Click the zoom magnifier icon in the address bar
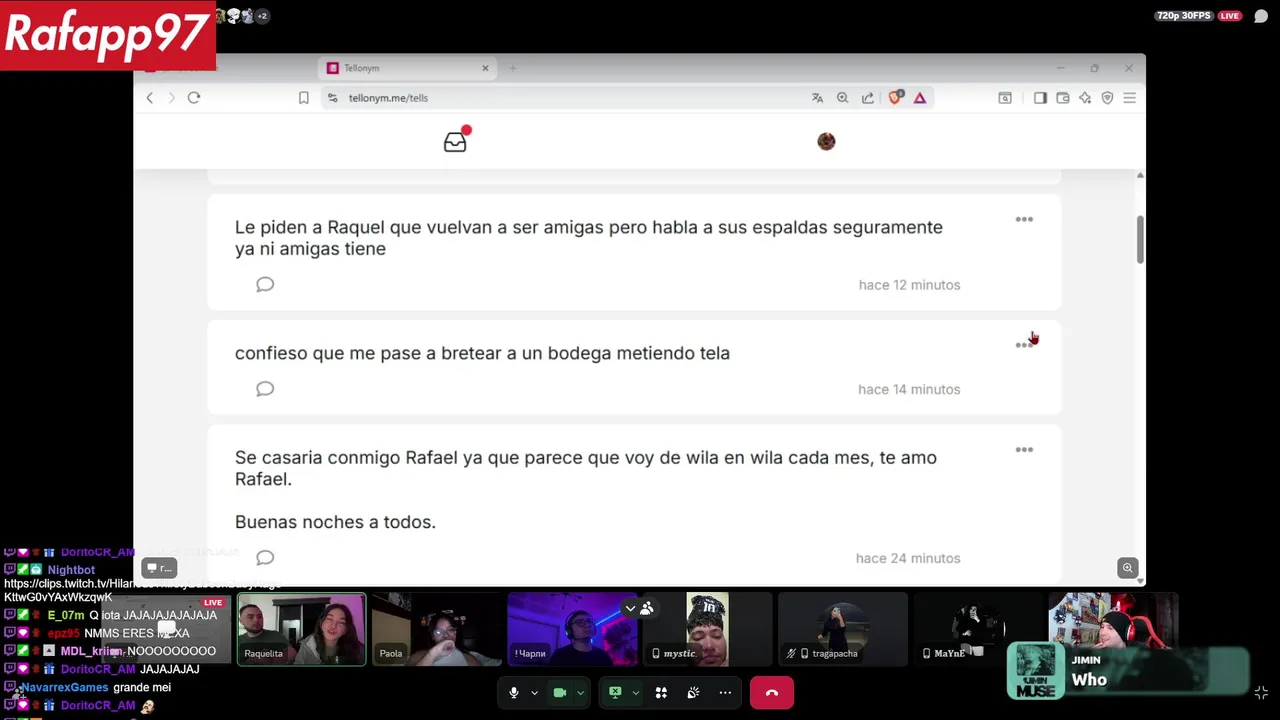The height and width of the screenshot is (720, 1280). click(842, 98)
